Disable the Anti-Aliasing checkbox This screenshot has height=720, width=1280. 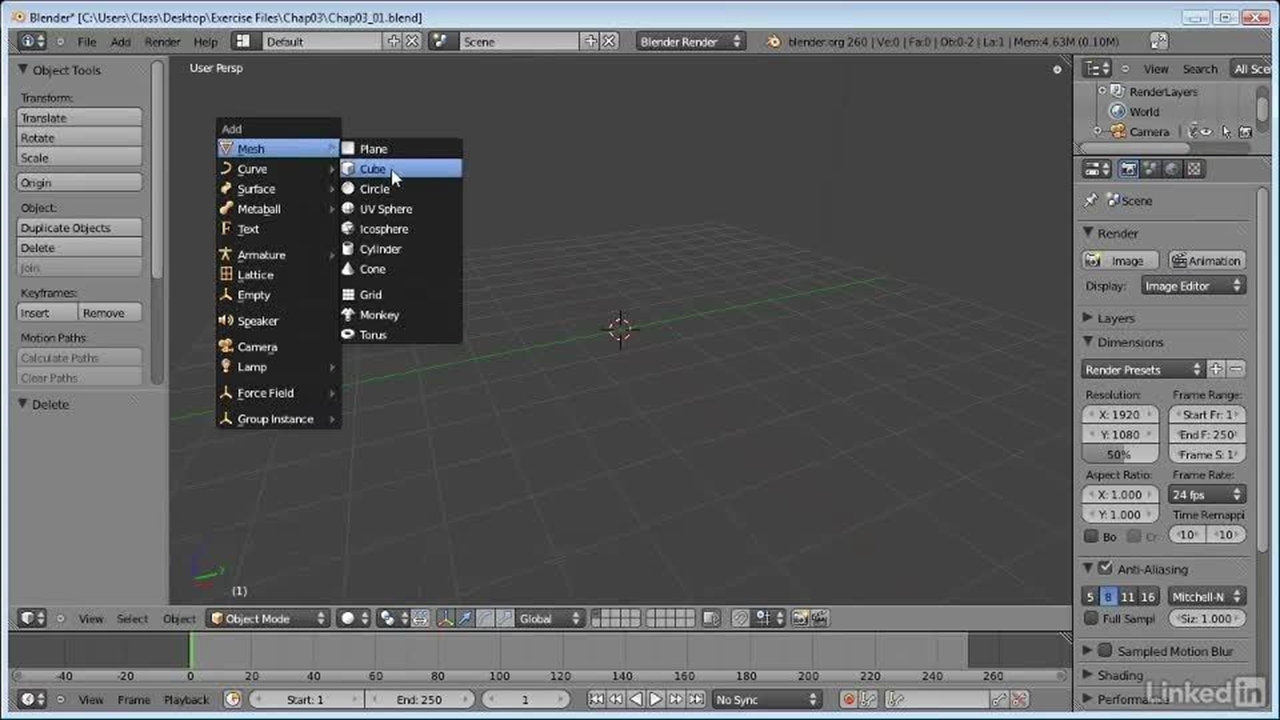point(1106,568)
